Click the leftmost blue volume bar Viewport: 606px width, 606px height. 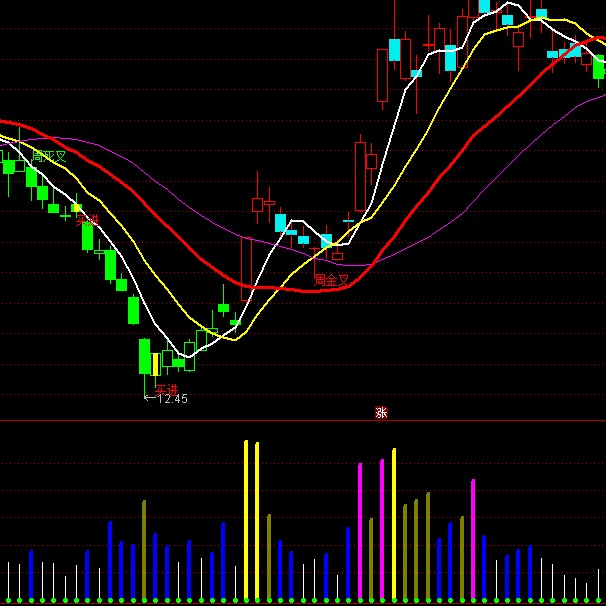coord(31,574)
